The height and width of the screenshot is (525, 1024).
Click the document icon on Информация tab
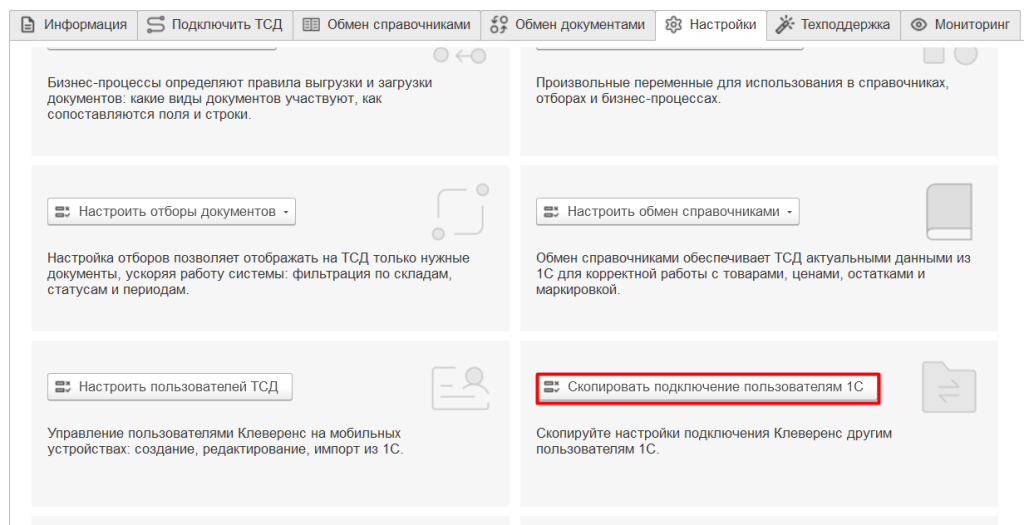pos(28,25)
